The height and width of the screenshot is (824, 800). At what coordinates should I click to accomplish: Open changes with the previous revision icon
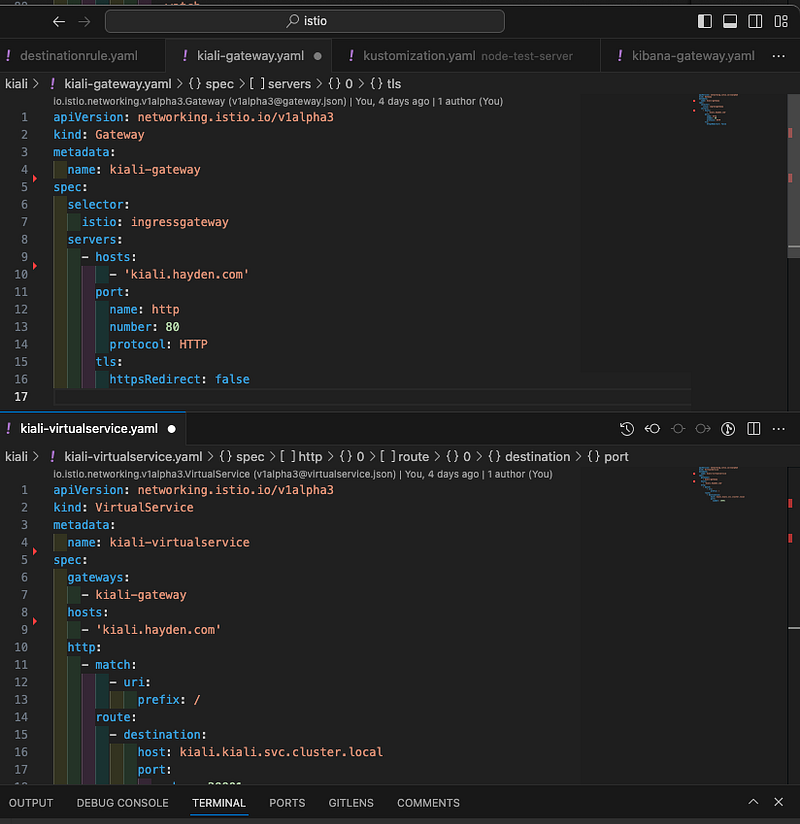pyautogui.click(x=652, y=429)
